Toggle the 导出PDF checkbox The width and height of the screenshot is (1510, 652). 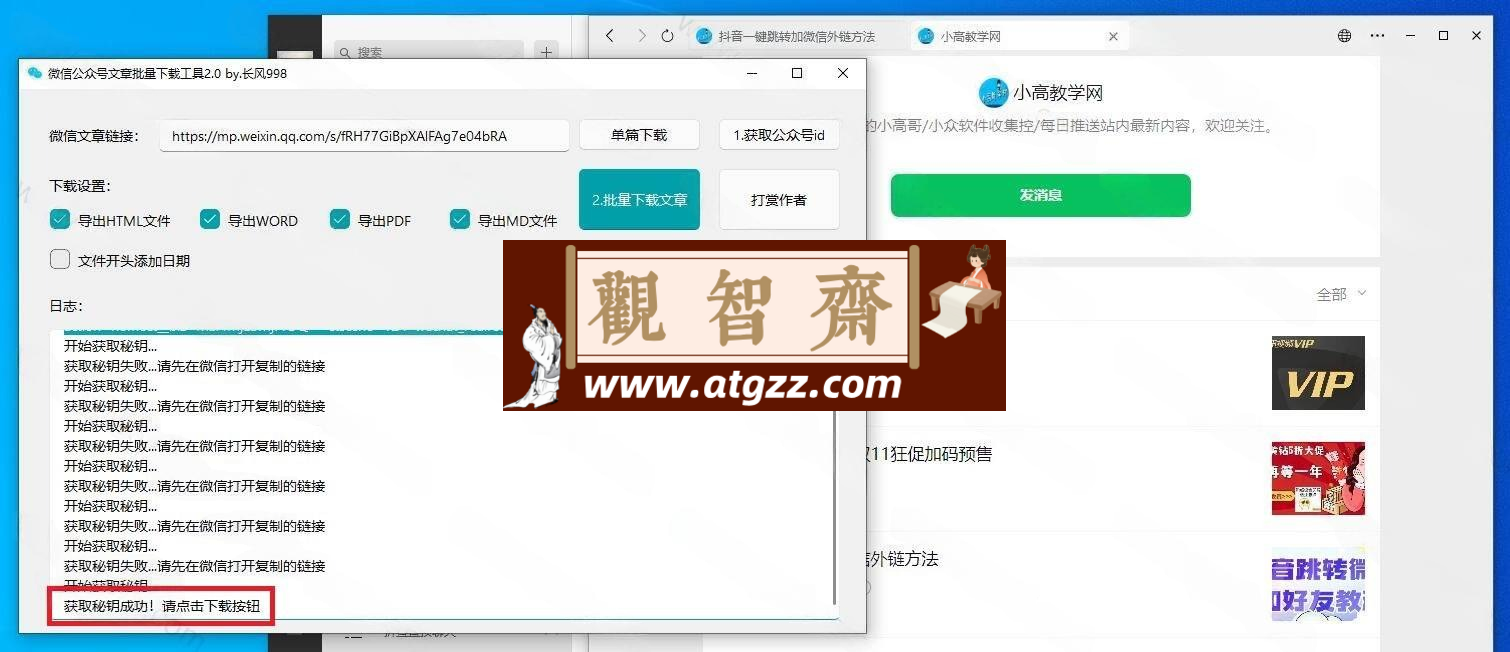(340, 220)
